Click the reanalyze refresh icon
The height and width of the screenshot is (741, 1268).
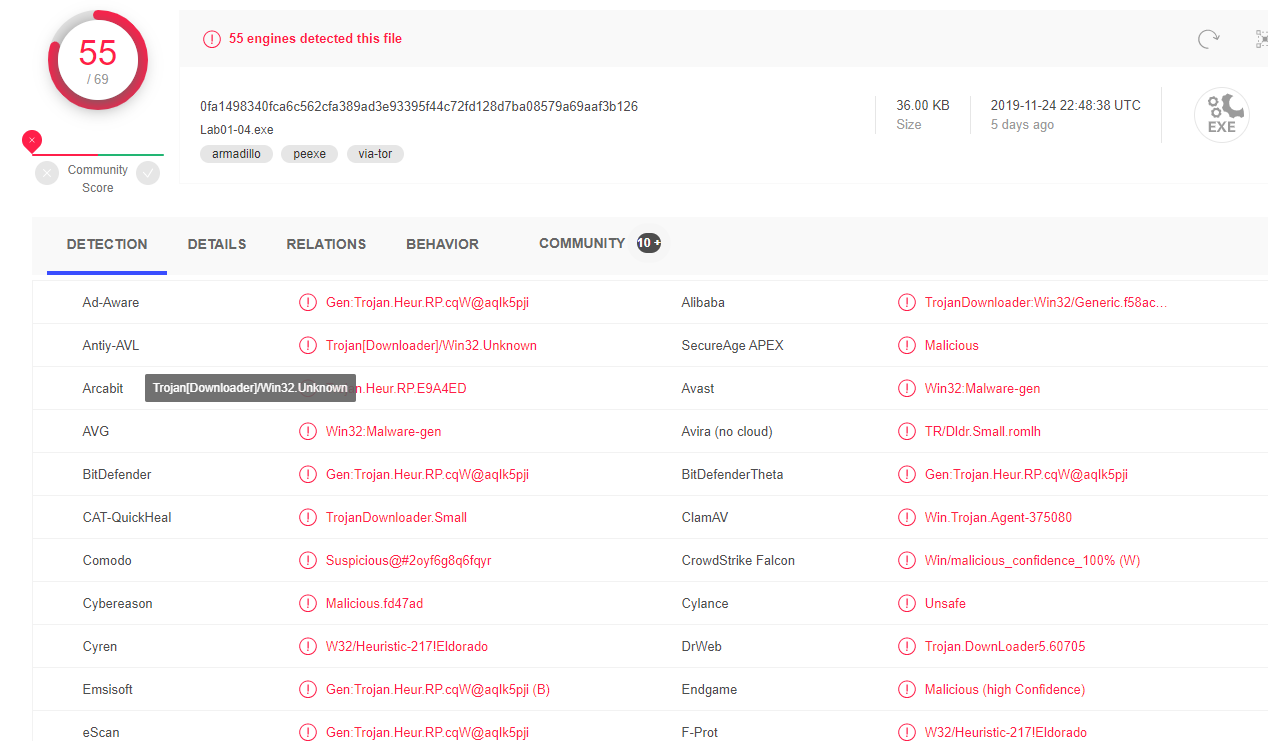[x=1208, y=39]
